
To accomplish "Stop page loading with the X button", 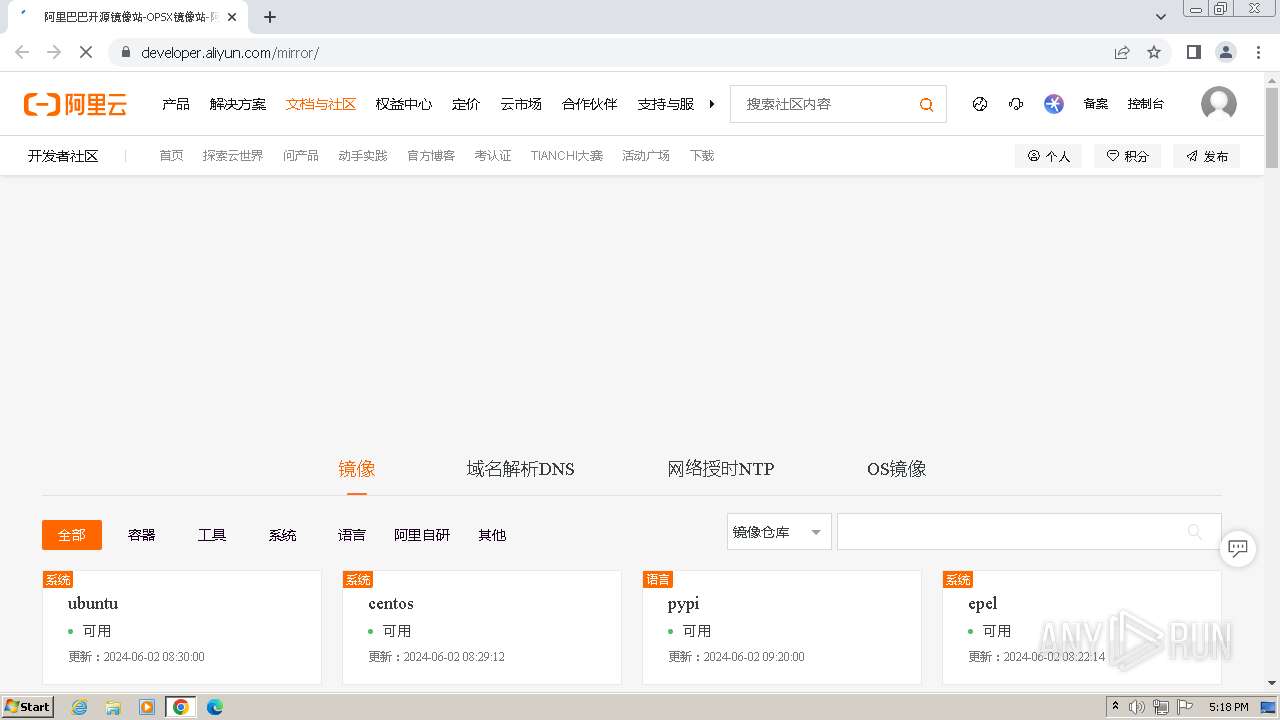I will pos(86,52).
